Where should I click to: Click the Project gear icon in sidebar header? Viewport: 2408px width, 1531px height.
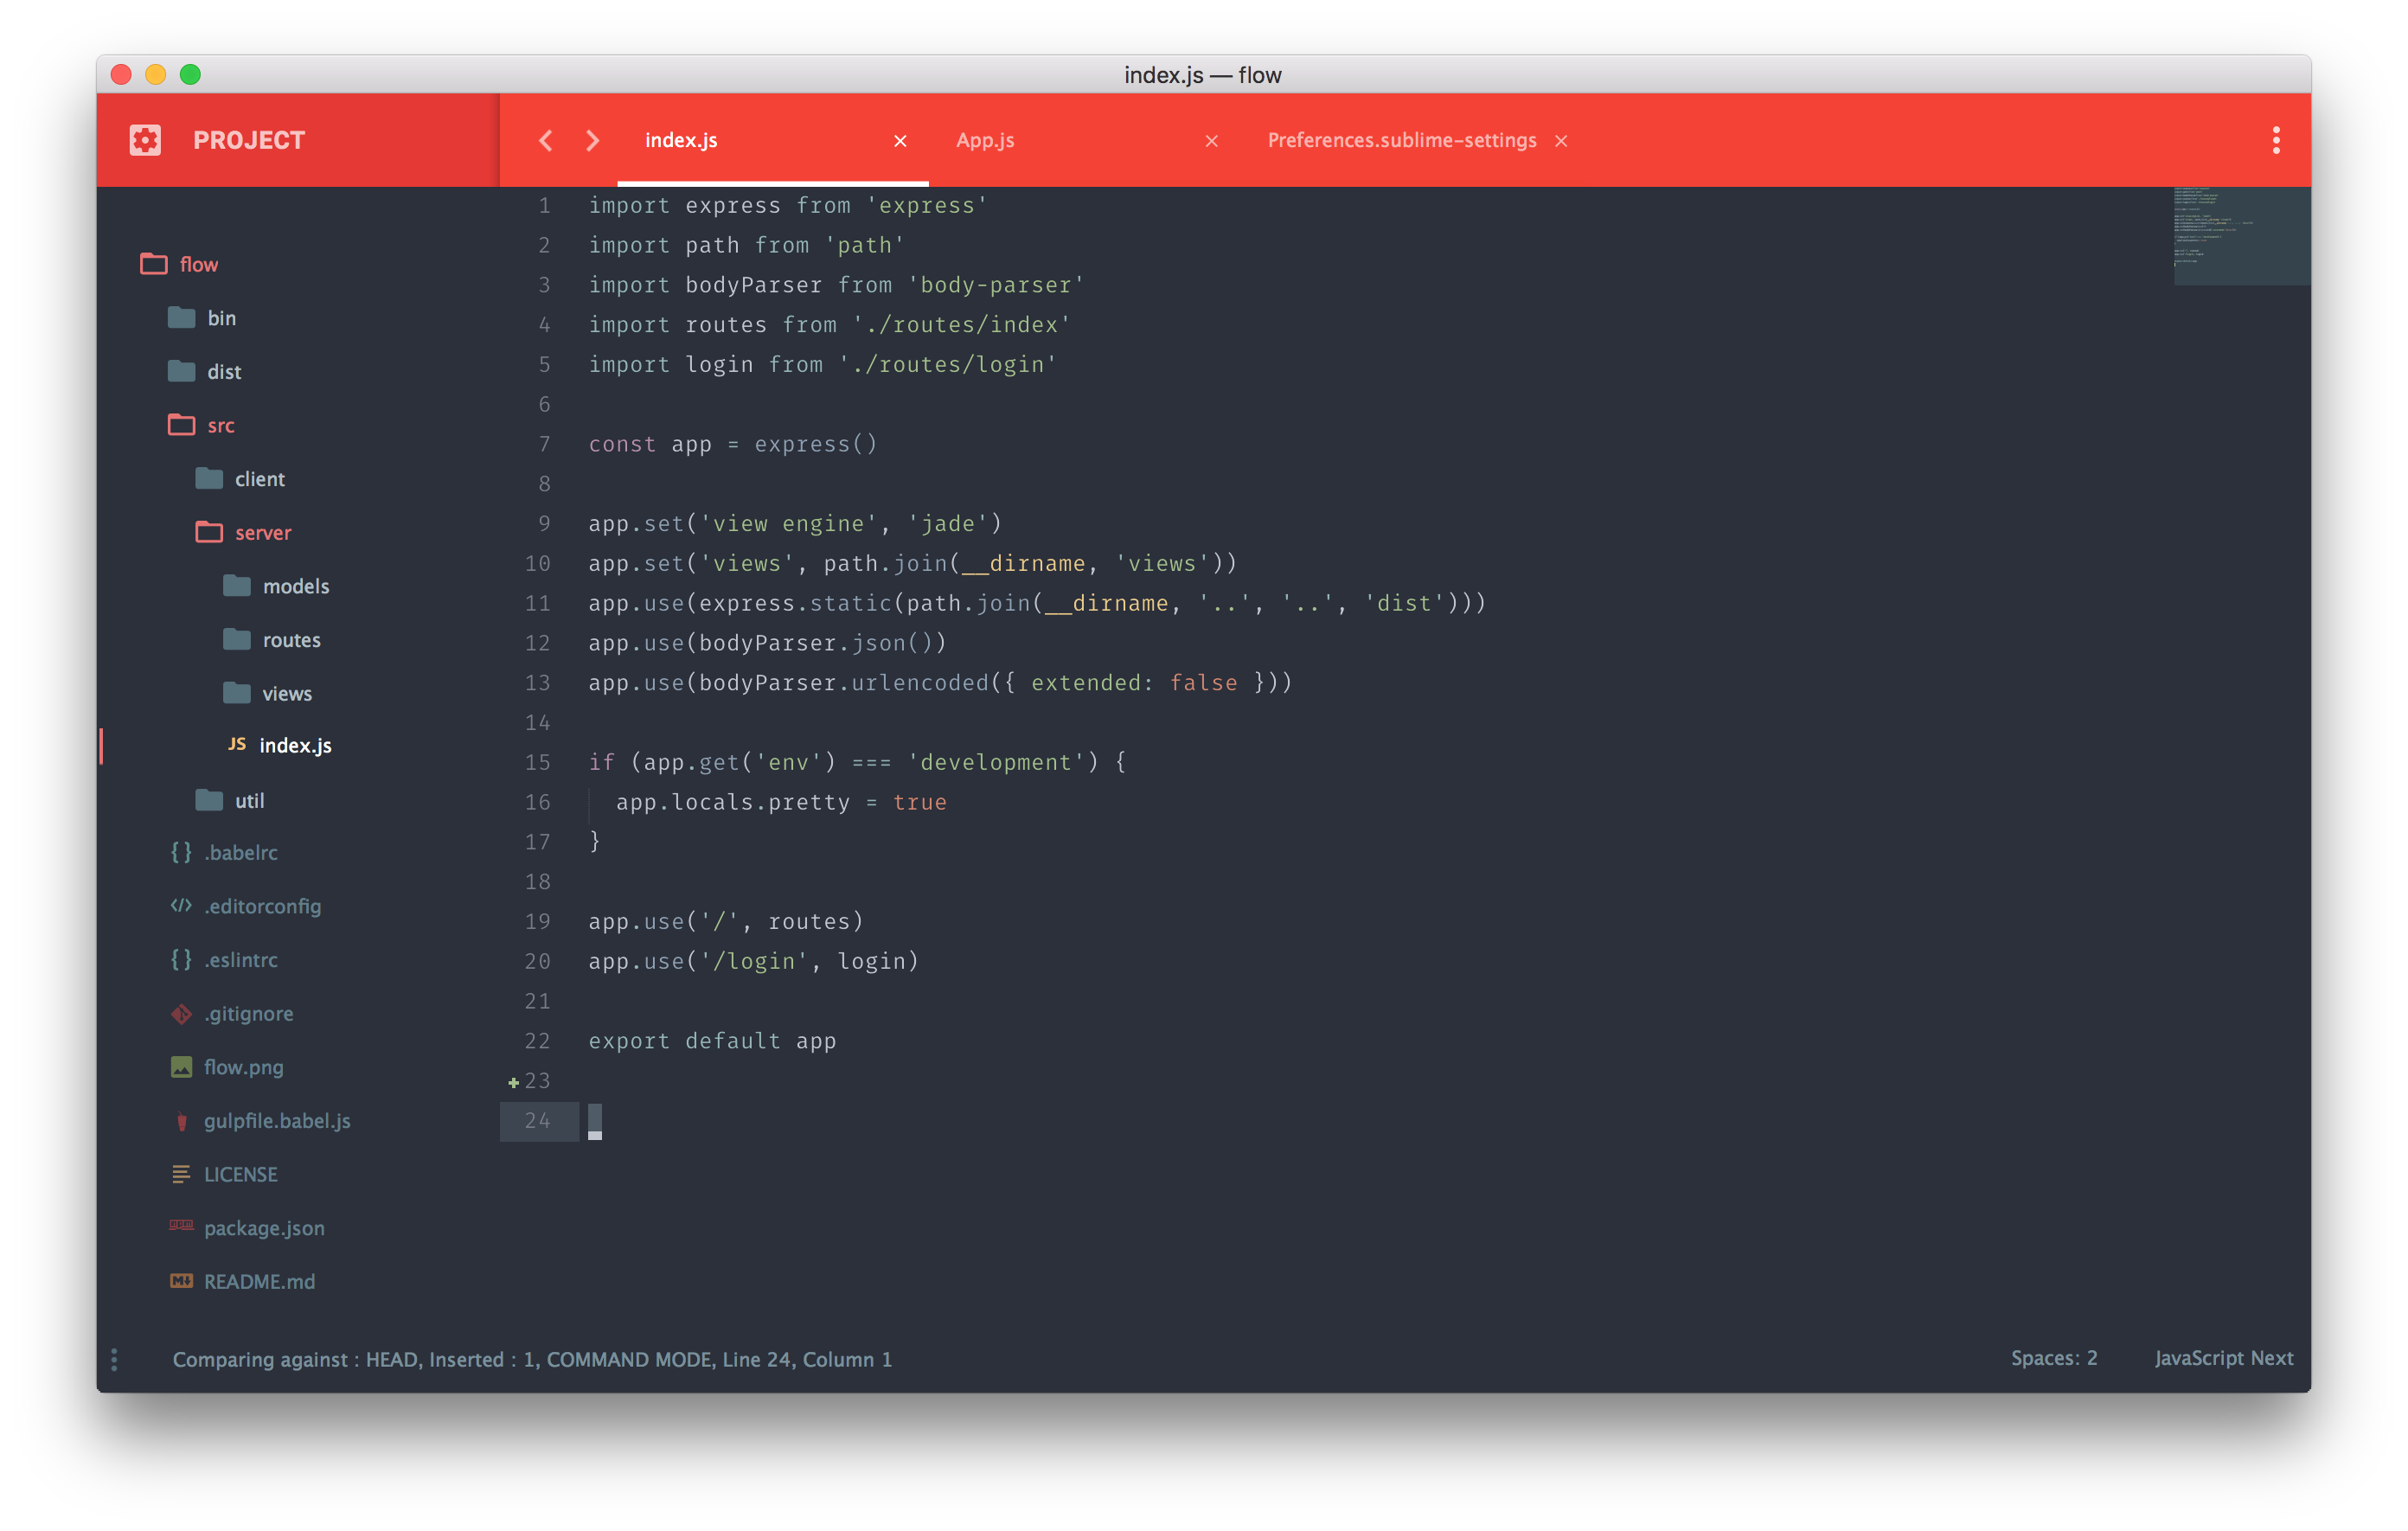[x=145, y=140]
